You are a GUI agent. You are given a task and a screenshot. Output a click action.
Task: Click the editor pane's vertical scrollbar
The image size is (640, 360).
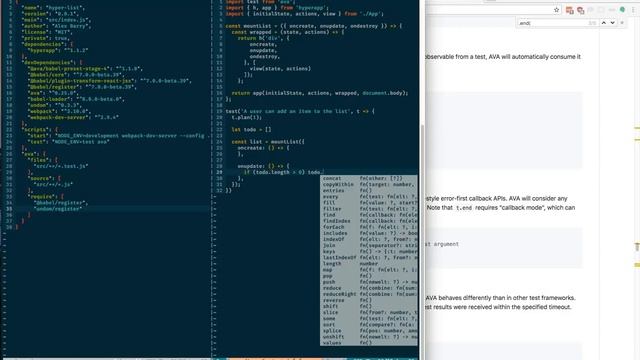pyautogui.click(x=422, y=241)
